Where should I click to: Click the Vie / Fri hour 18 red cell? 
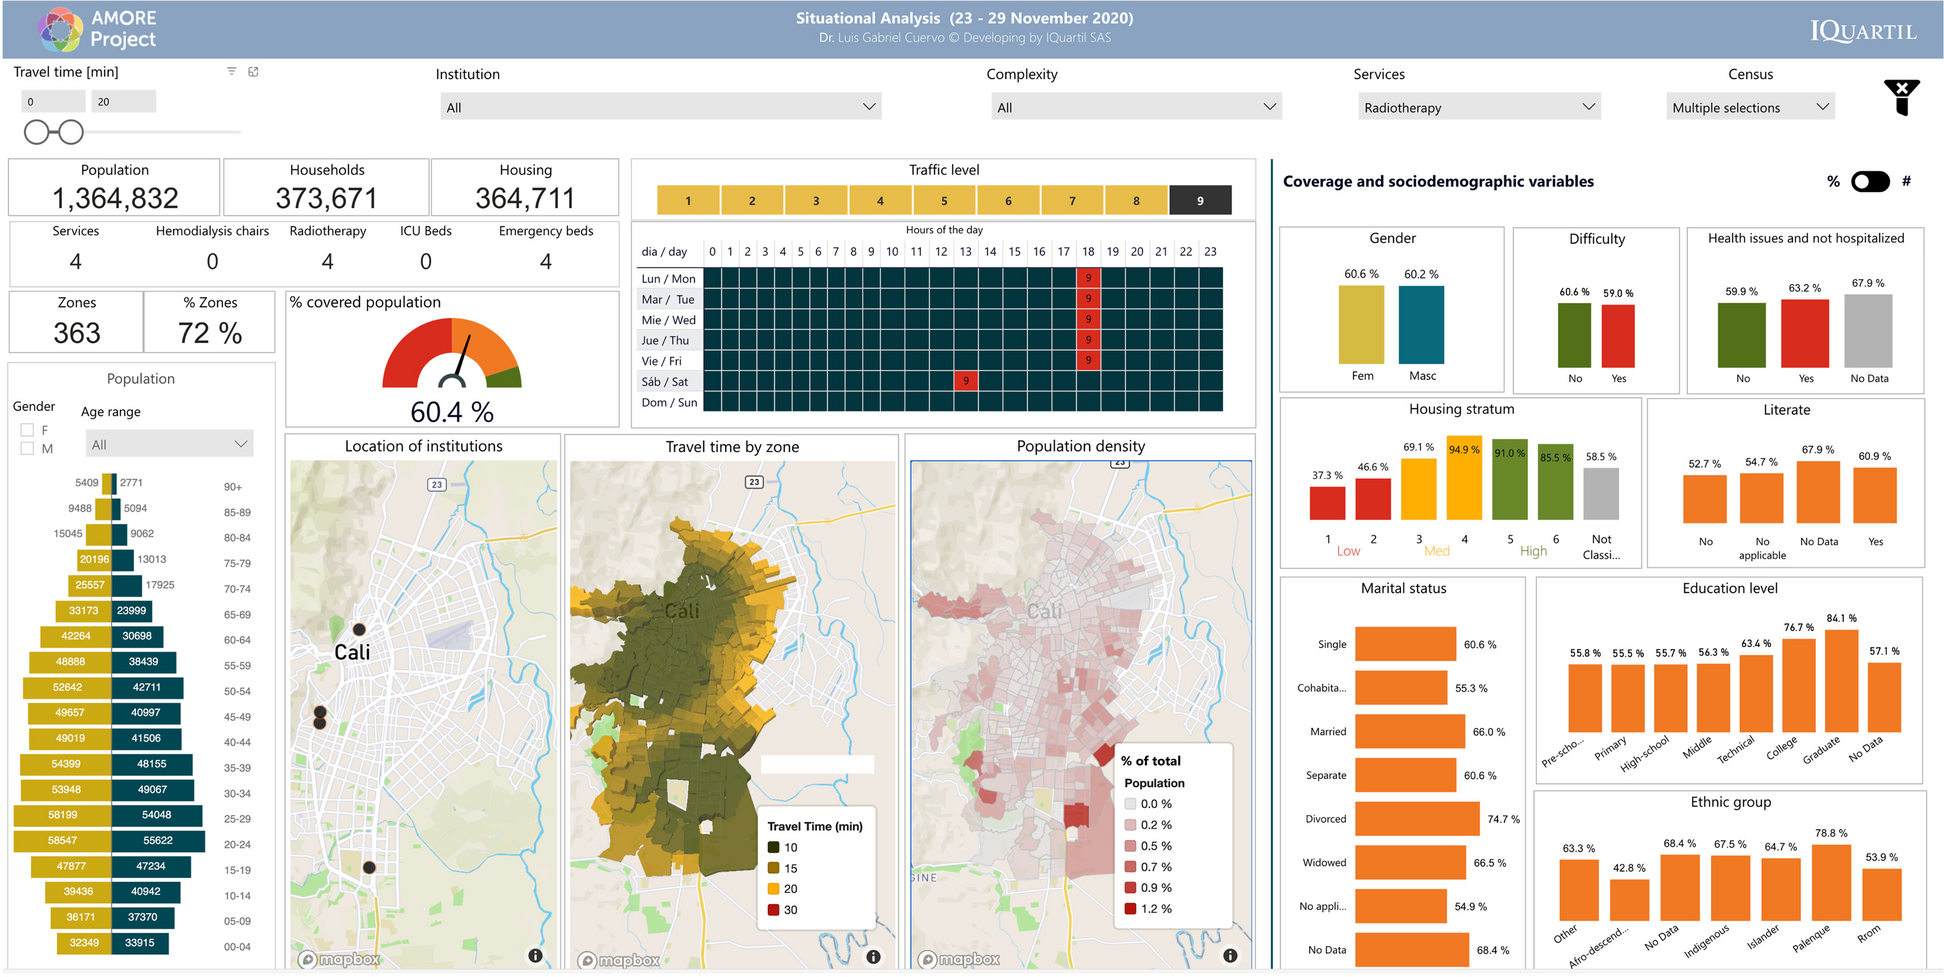pyautogui.click(x=1088, y=360)
